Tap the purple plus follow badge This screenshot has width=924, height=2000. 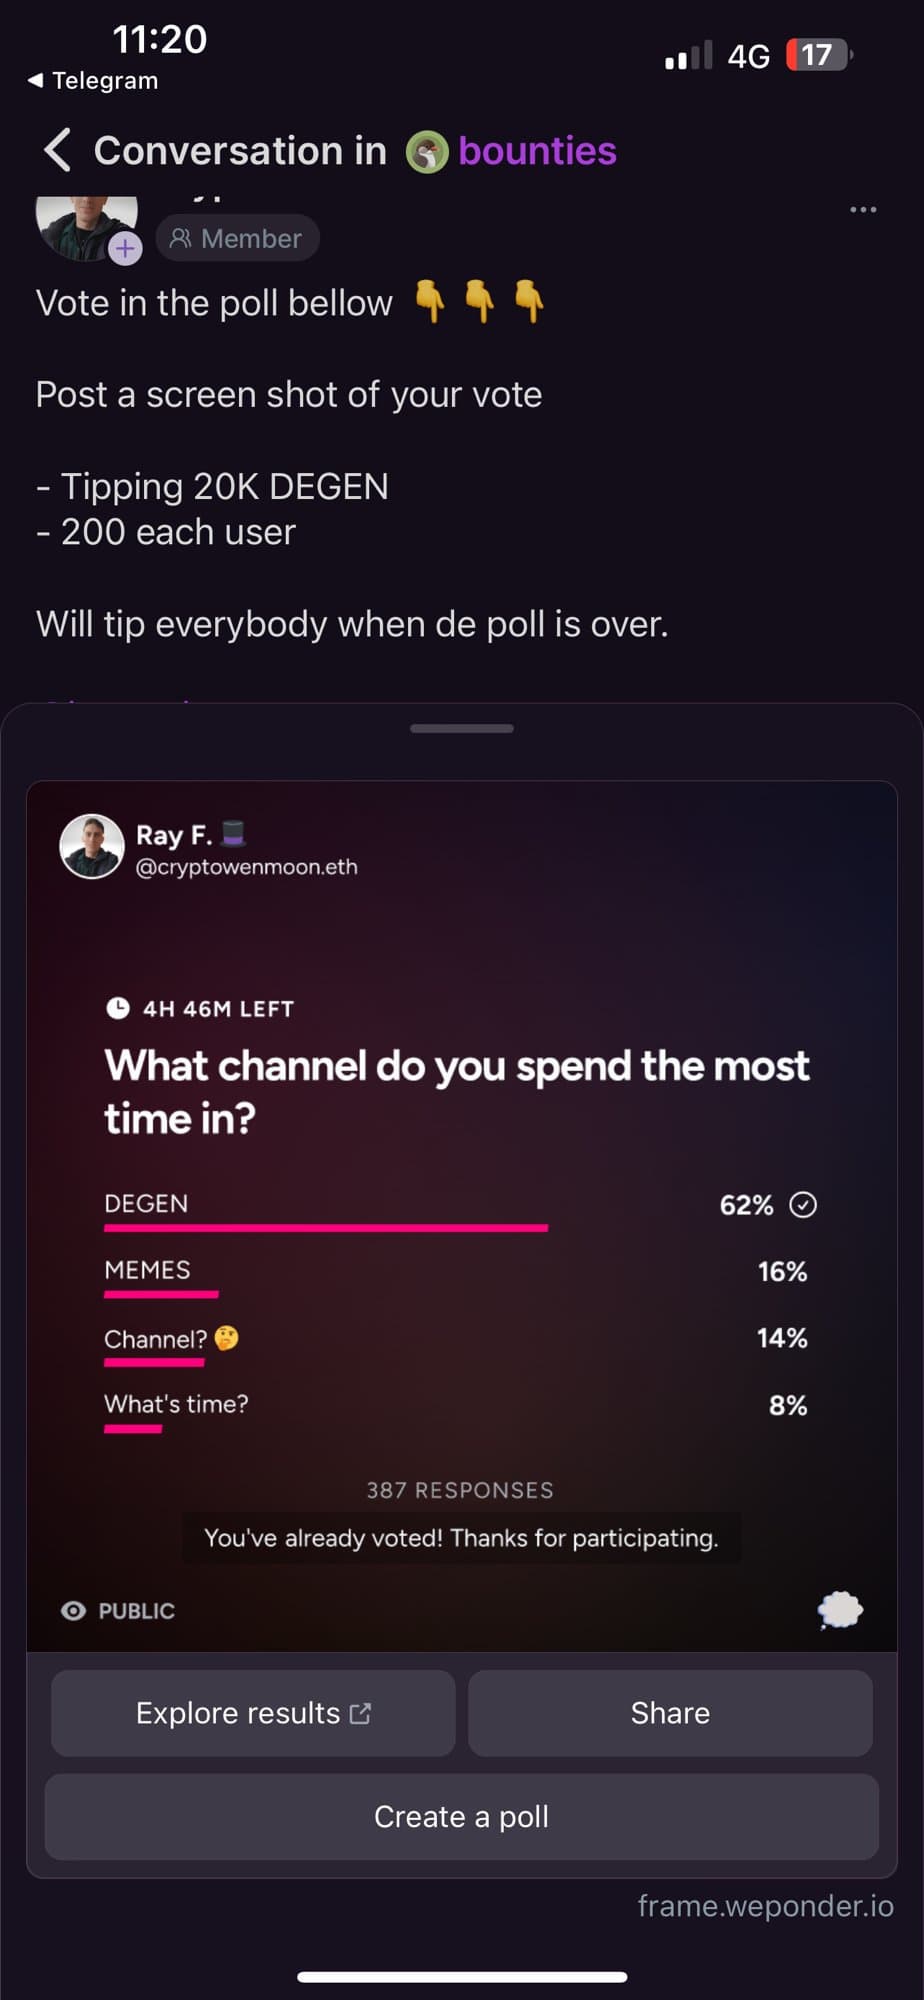coord(125,248)
